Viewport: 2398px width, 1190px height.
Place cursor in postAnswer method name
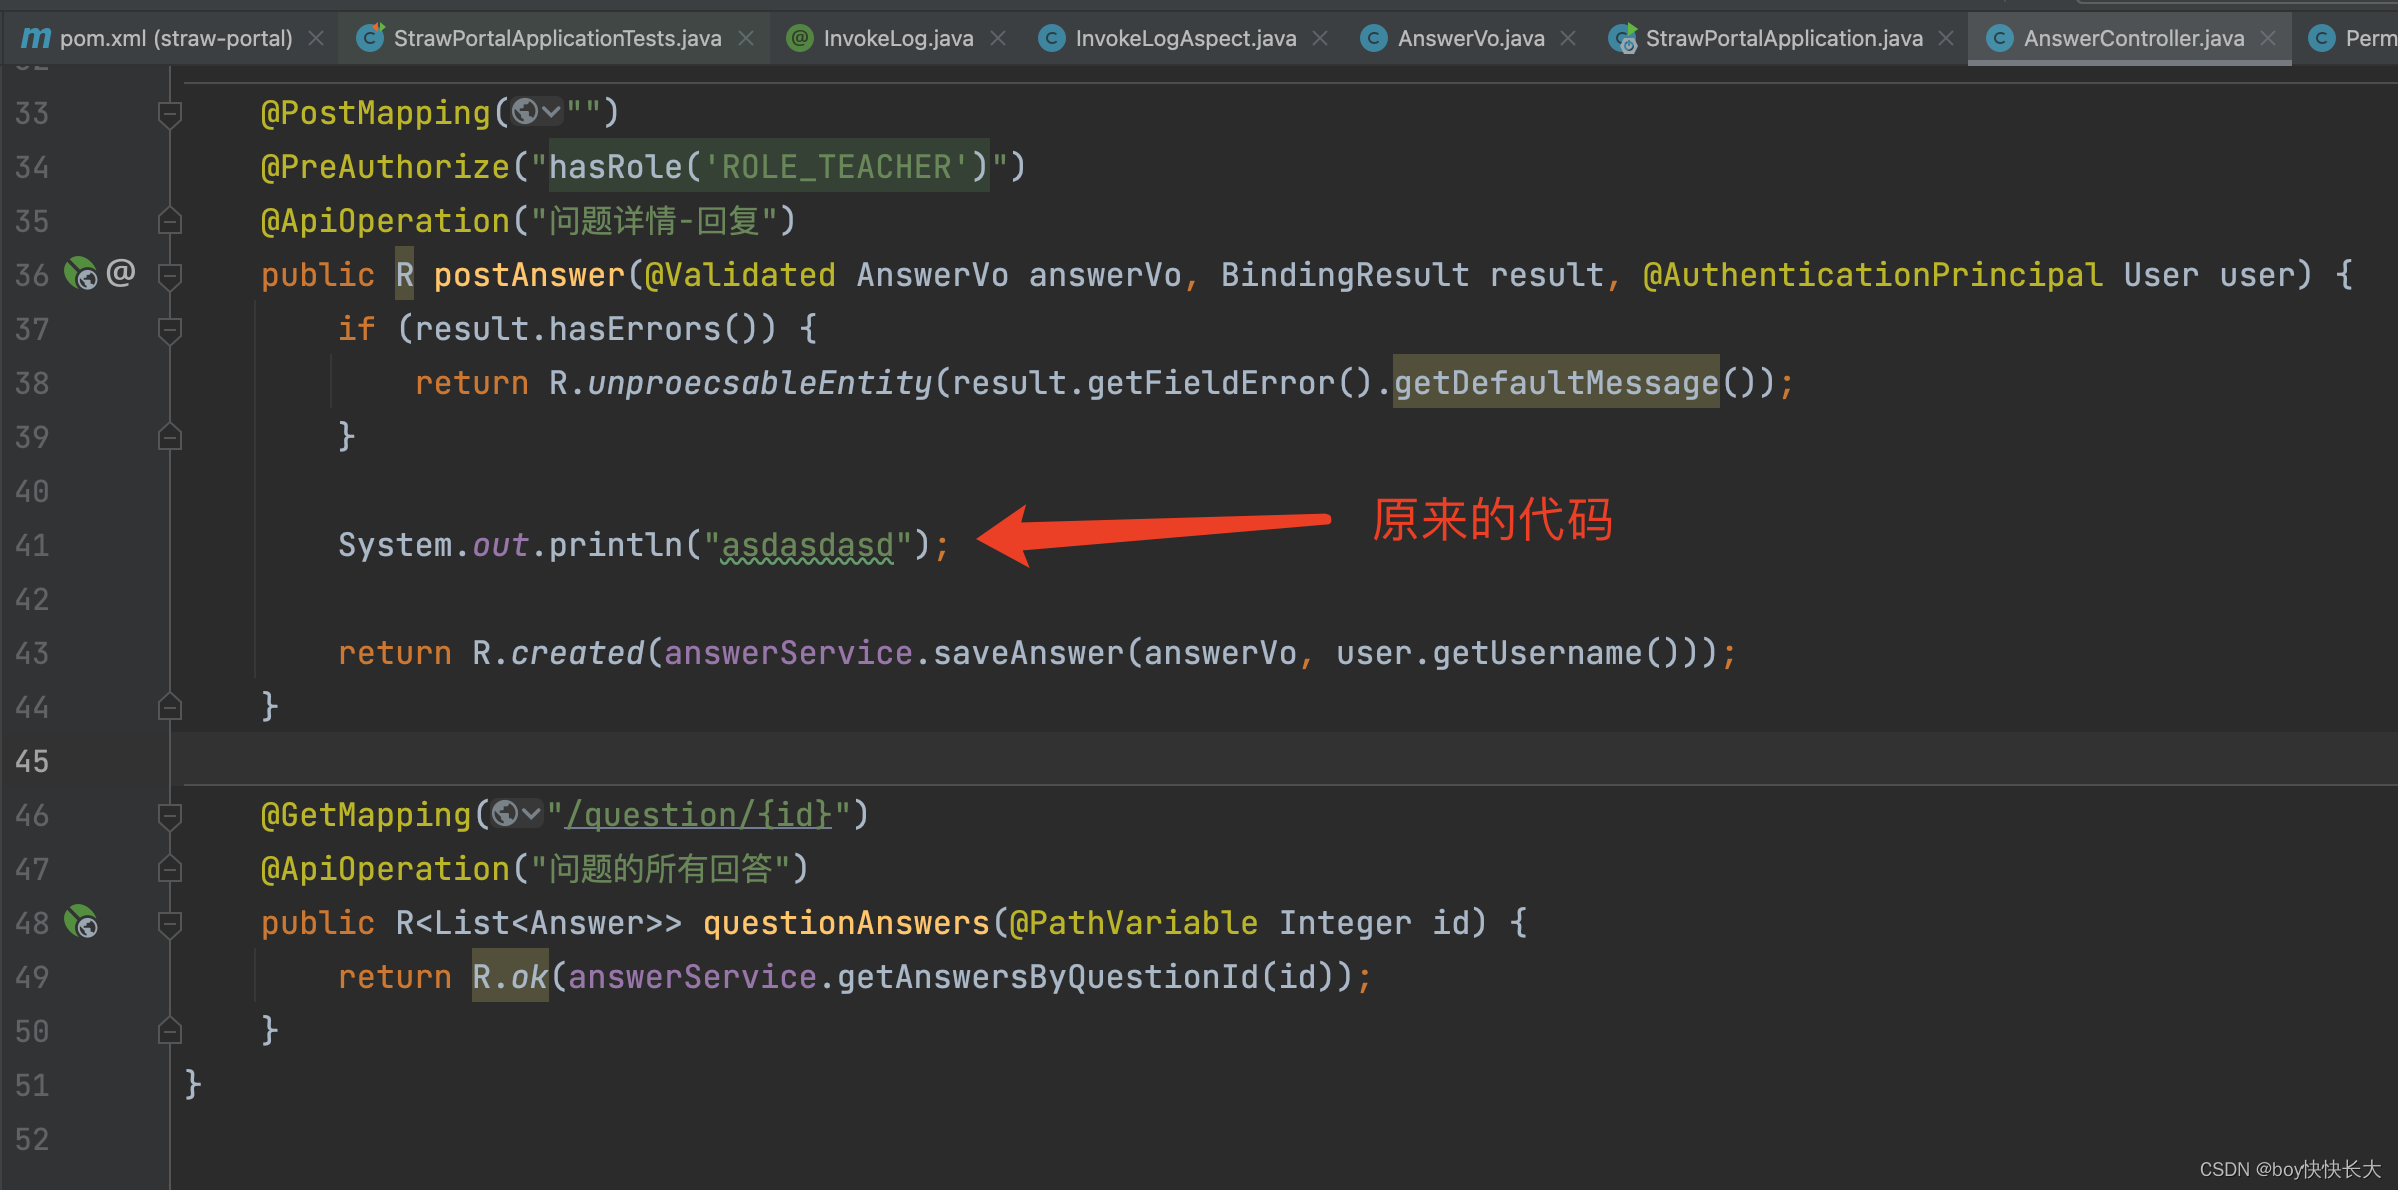pyautogui.click(x=529, y=275)
